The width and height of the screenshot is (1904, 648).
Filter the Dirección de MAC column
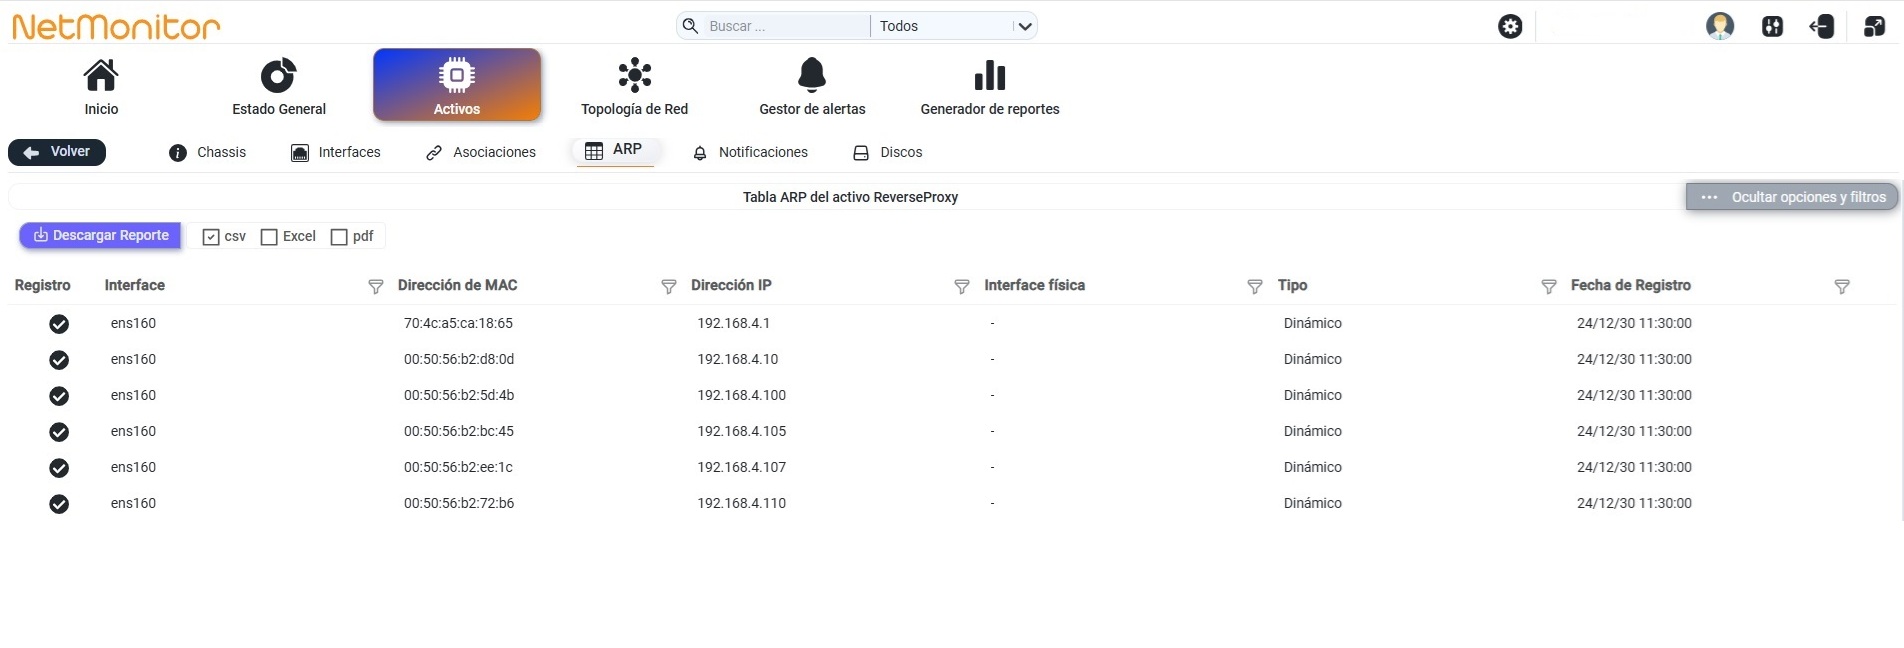pos(669,287)
